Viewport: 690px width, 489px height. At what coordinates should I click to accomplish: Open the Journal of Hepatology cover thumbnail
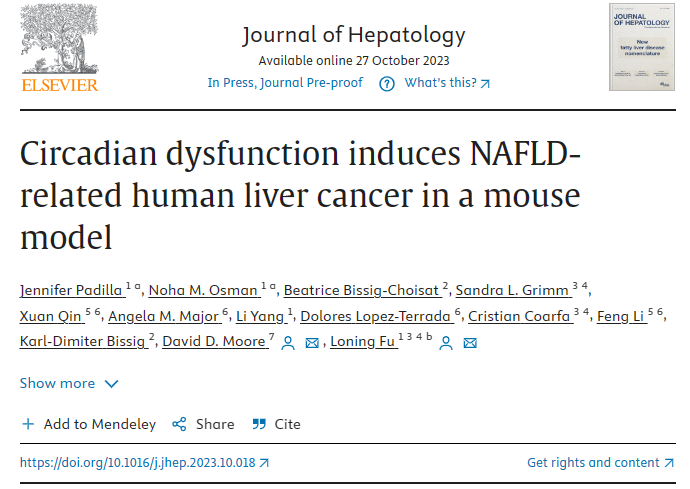(642, 47)
